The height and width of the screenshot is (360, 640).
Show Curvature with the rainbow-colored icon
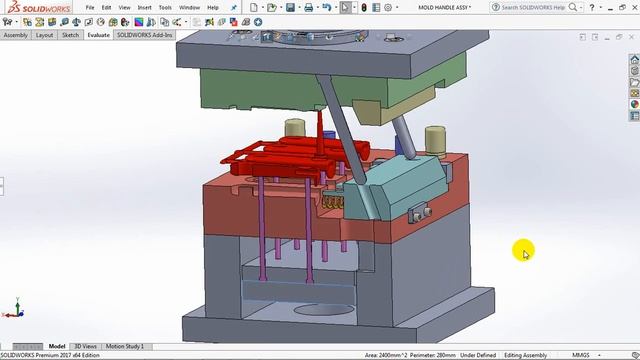pyautogui.click(x=139, y=22)
